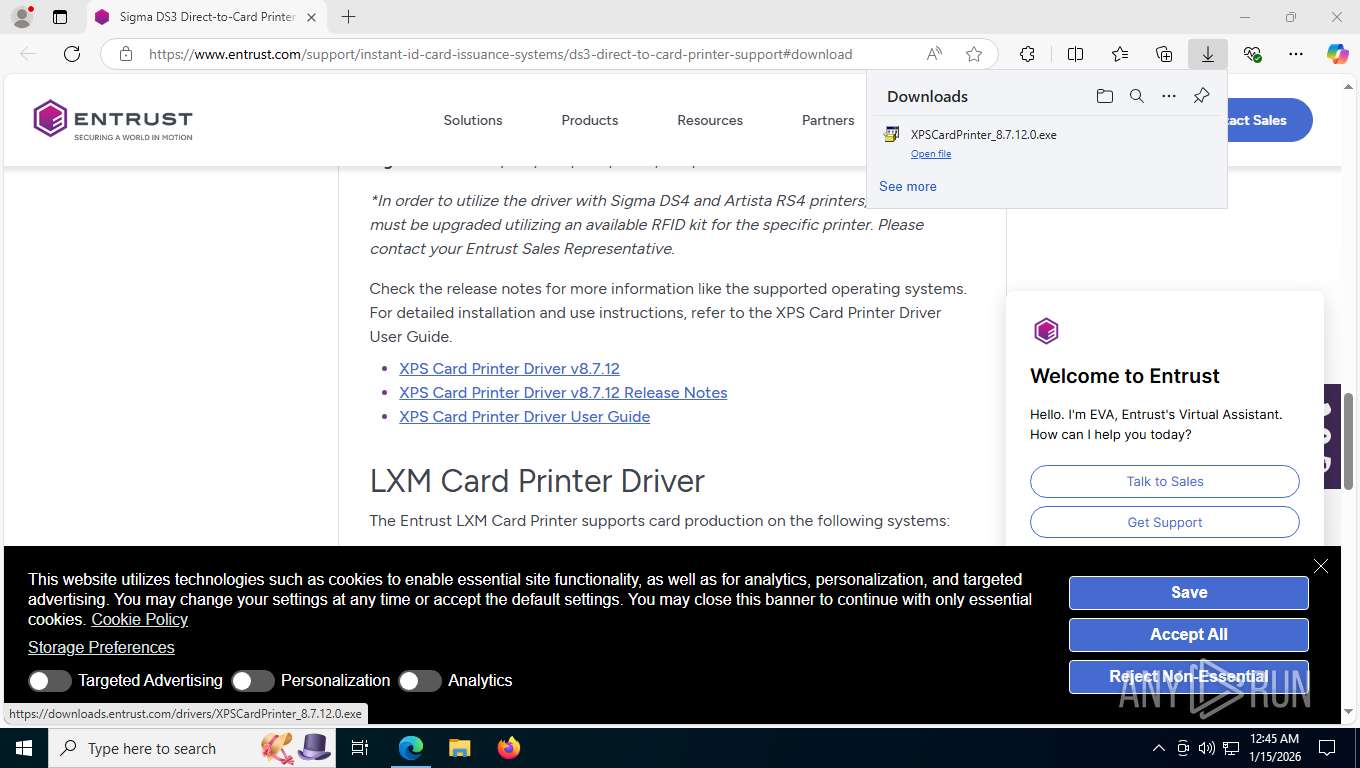The image size is (1360, 768).
Task: Open a new browser tab
Action: click(348, 17)
